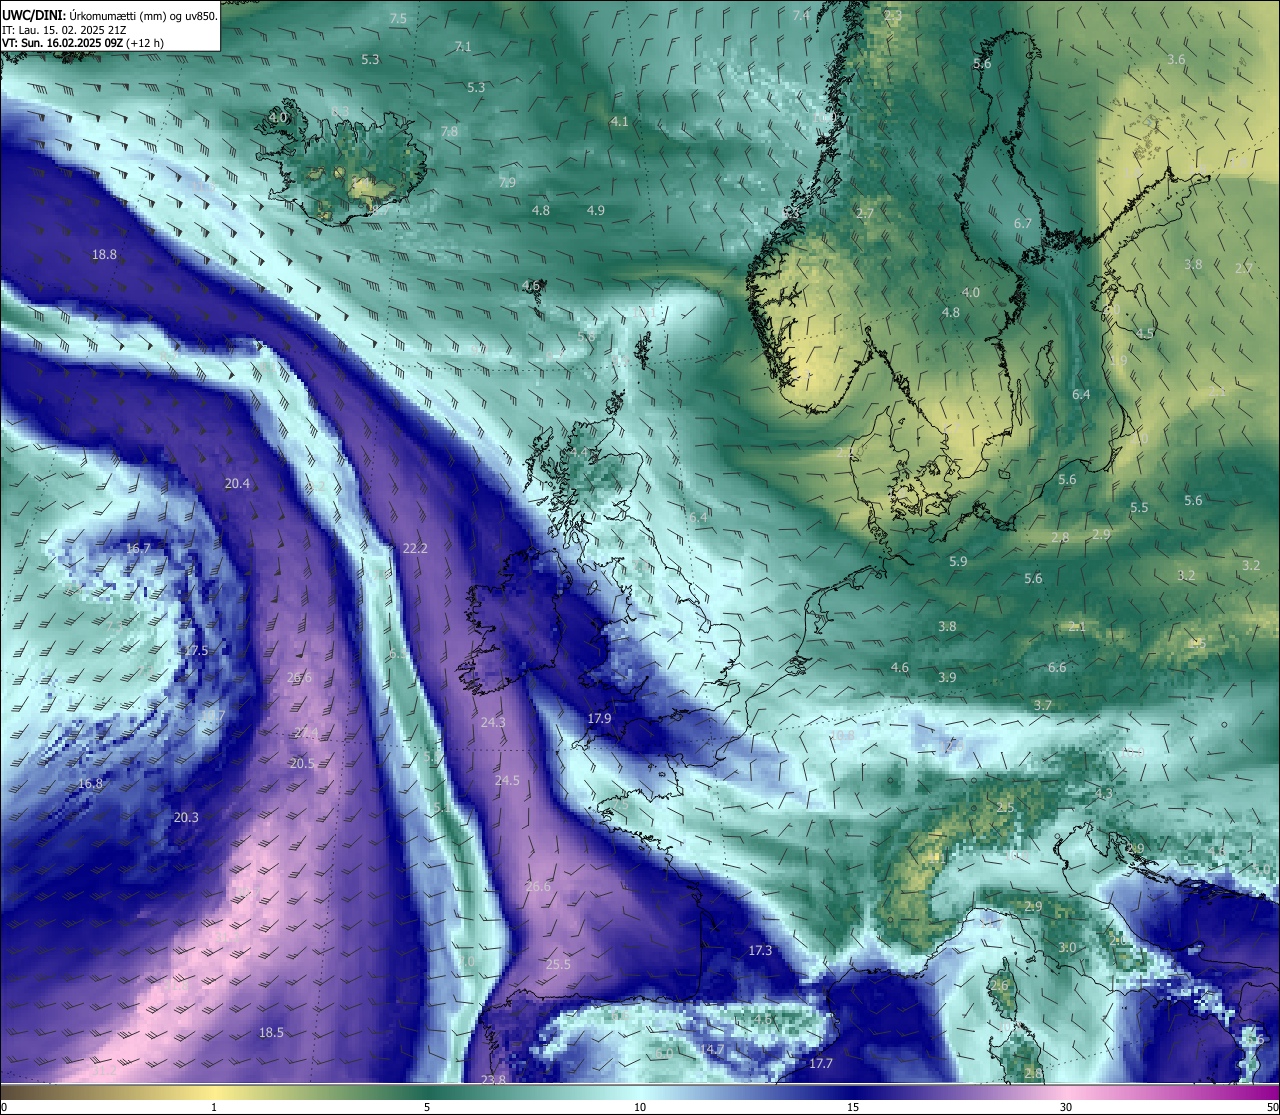
Task: Click the 16.8 value label
Action: [x=90, y=784]
